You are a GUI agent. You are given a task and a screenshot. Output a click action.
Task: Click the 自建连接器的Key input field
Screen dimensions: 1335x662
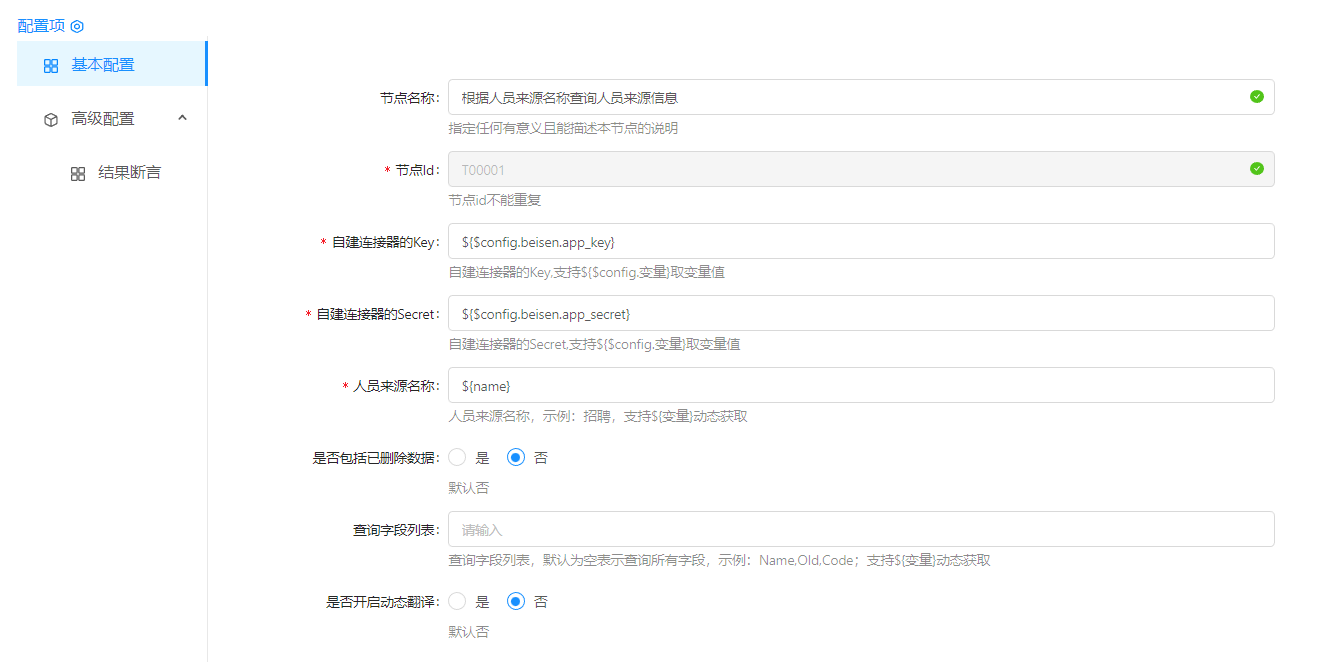coord(860,241)
